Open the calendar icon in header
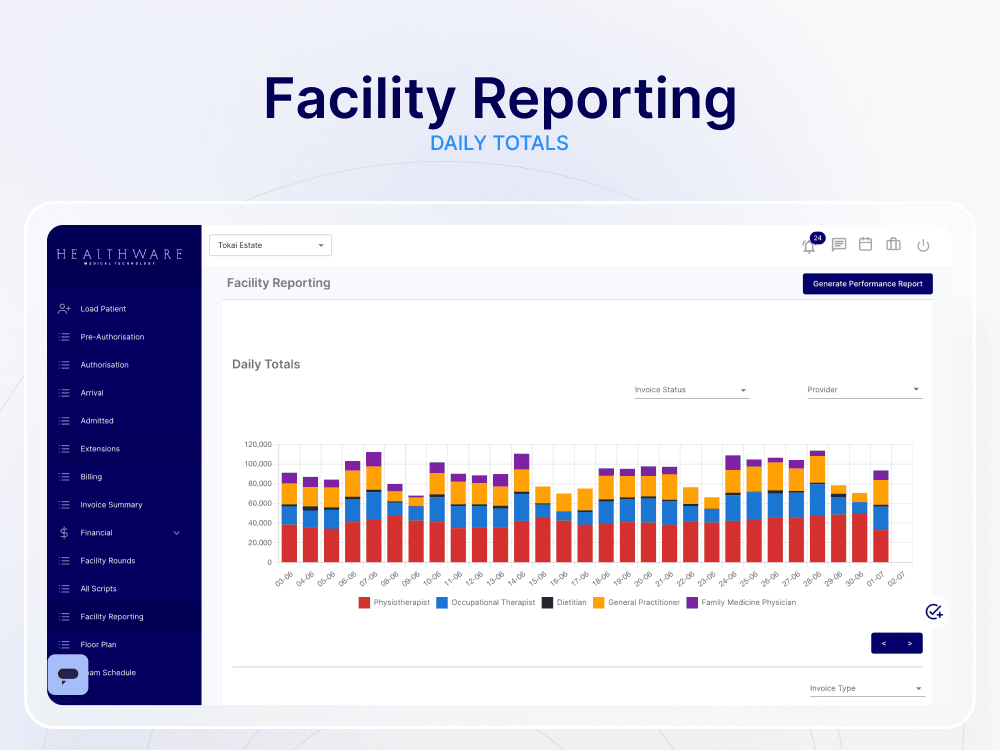 [865, 244]
